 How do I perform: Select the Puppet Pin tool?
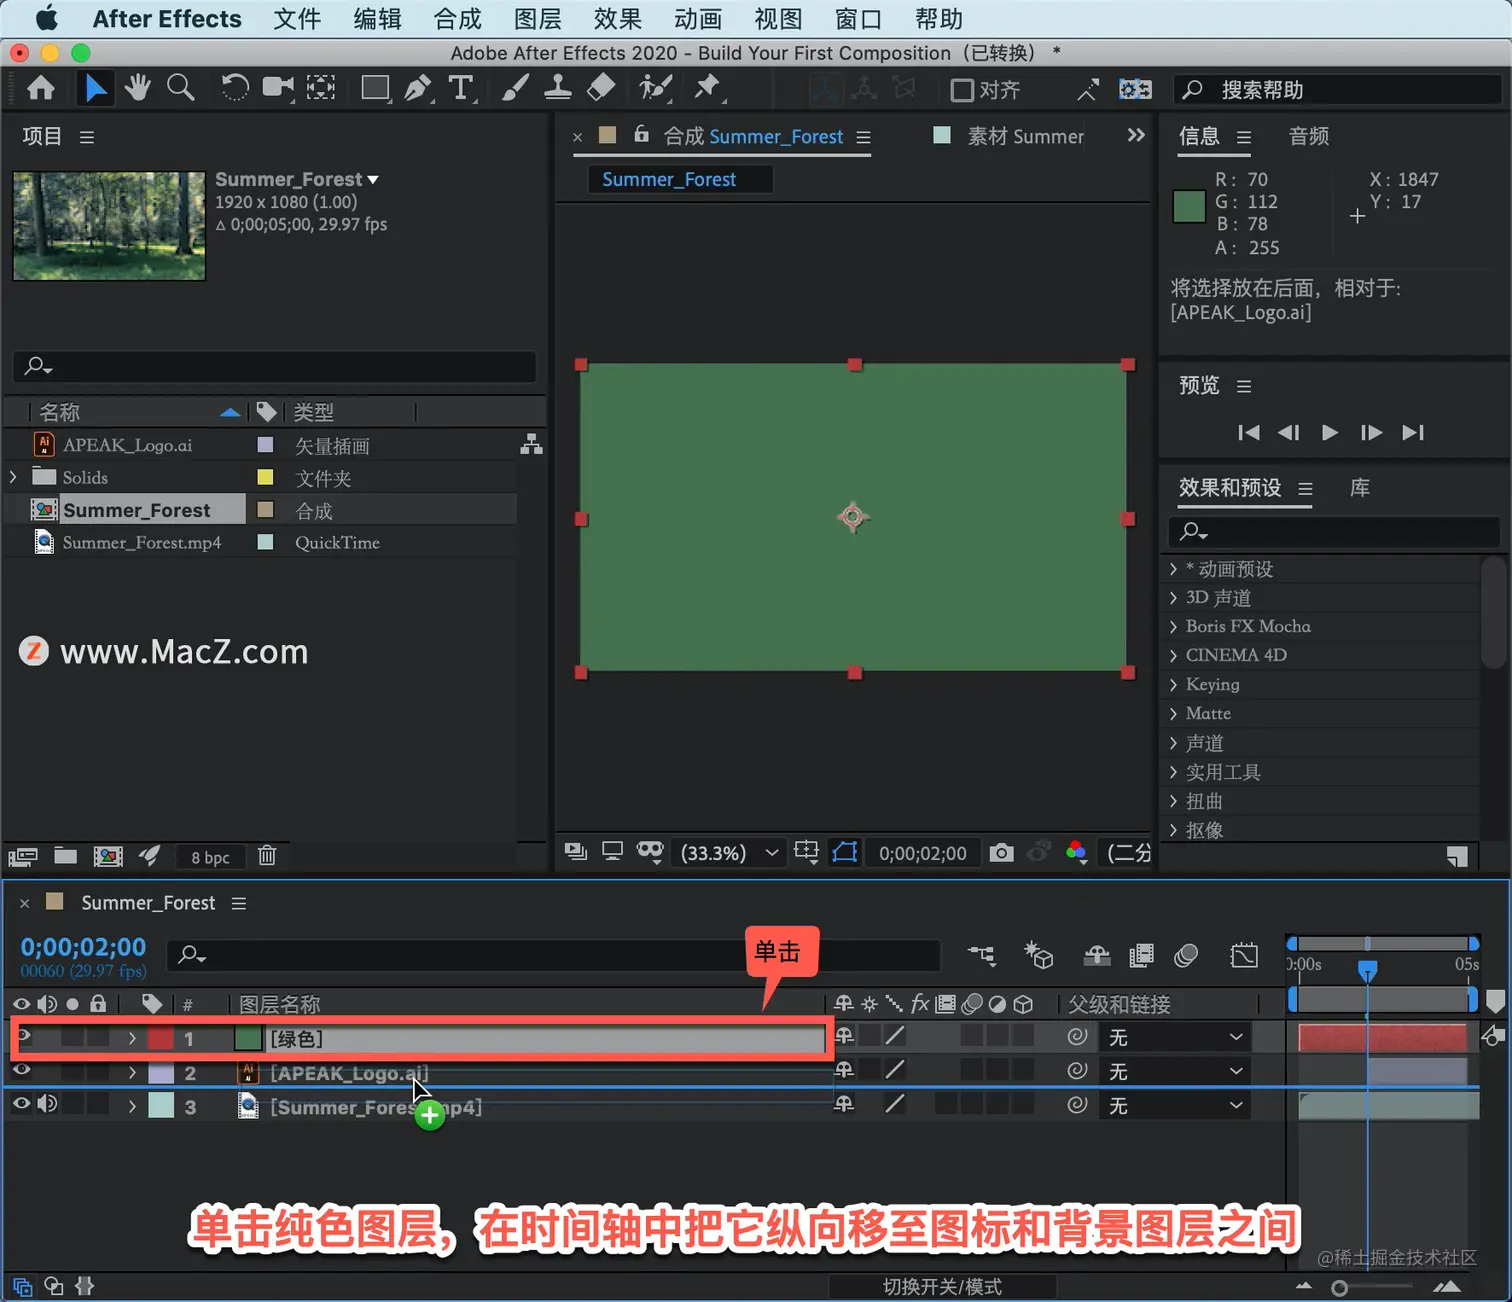pyautogui.click(x=708, y=88)
